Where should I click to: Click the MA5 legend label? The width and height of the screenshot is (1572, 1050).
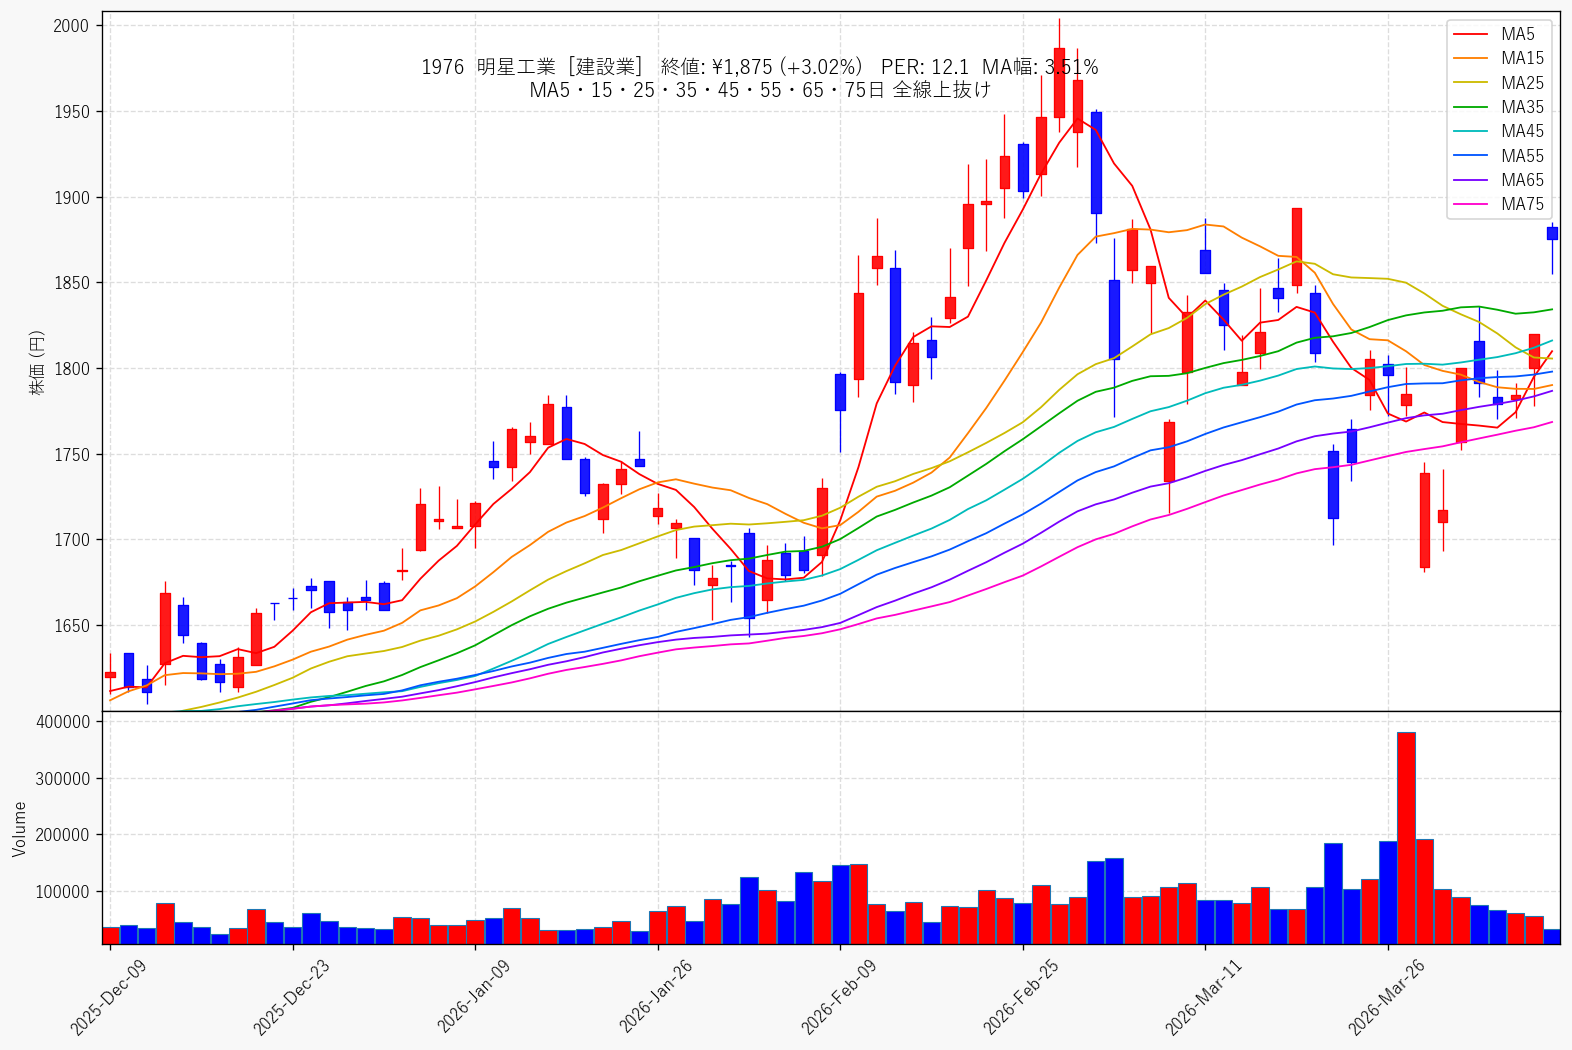[1517, 34]
